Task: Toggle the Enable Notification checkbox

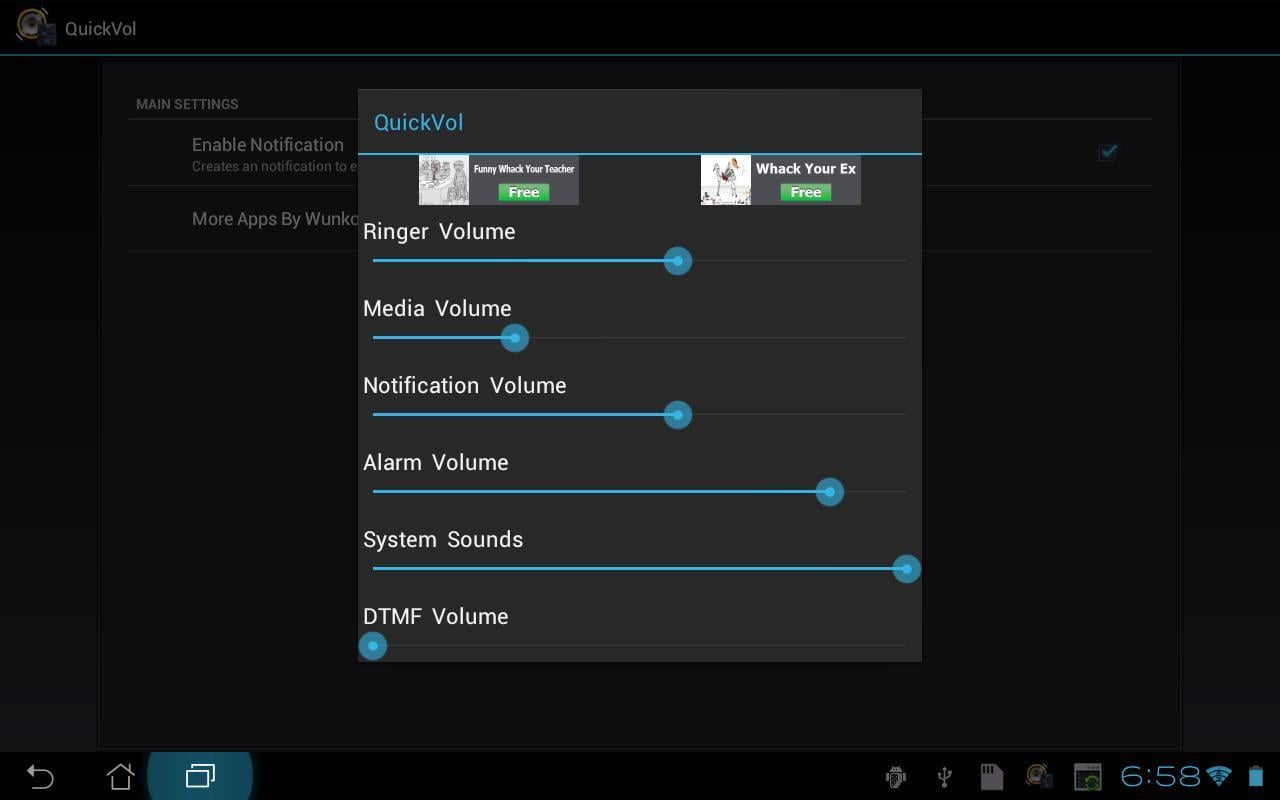Action: pos(1108,152)
